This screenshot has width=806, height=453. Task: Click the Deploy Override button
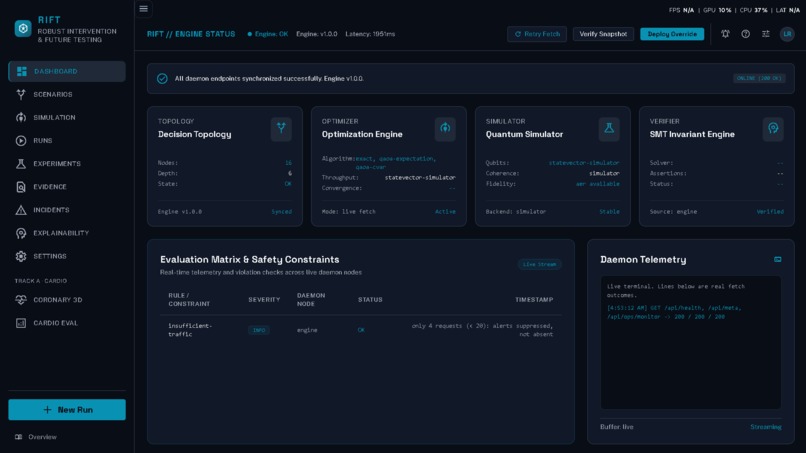[x=672, y=34]
